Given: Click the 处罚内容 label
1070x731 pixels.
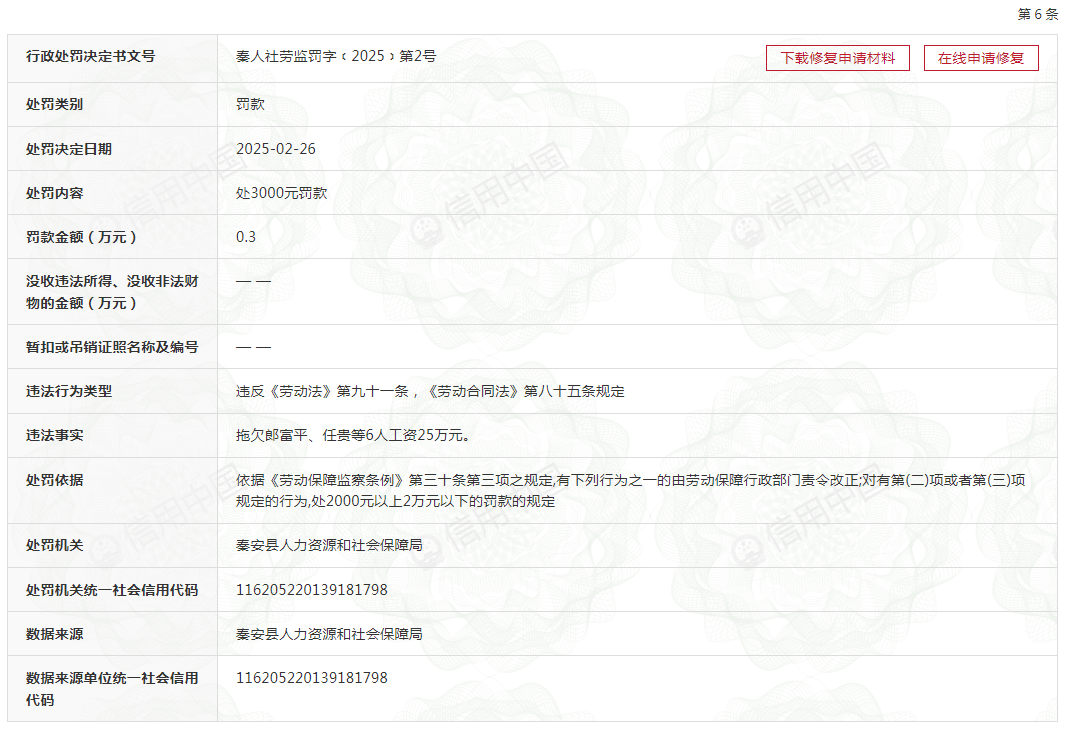Looking at the screenshot, I should (x=55, y=193).
